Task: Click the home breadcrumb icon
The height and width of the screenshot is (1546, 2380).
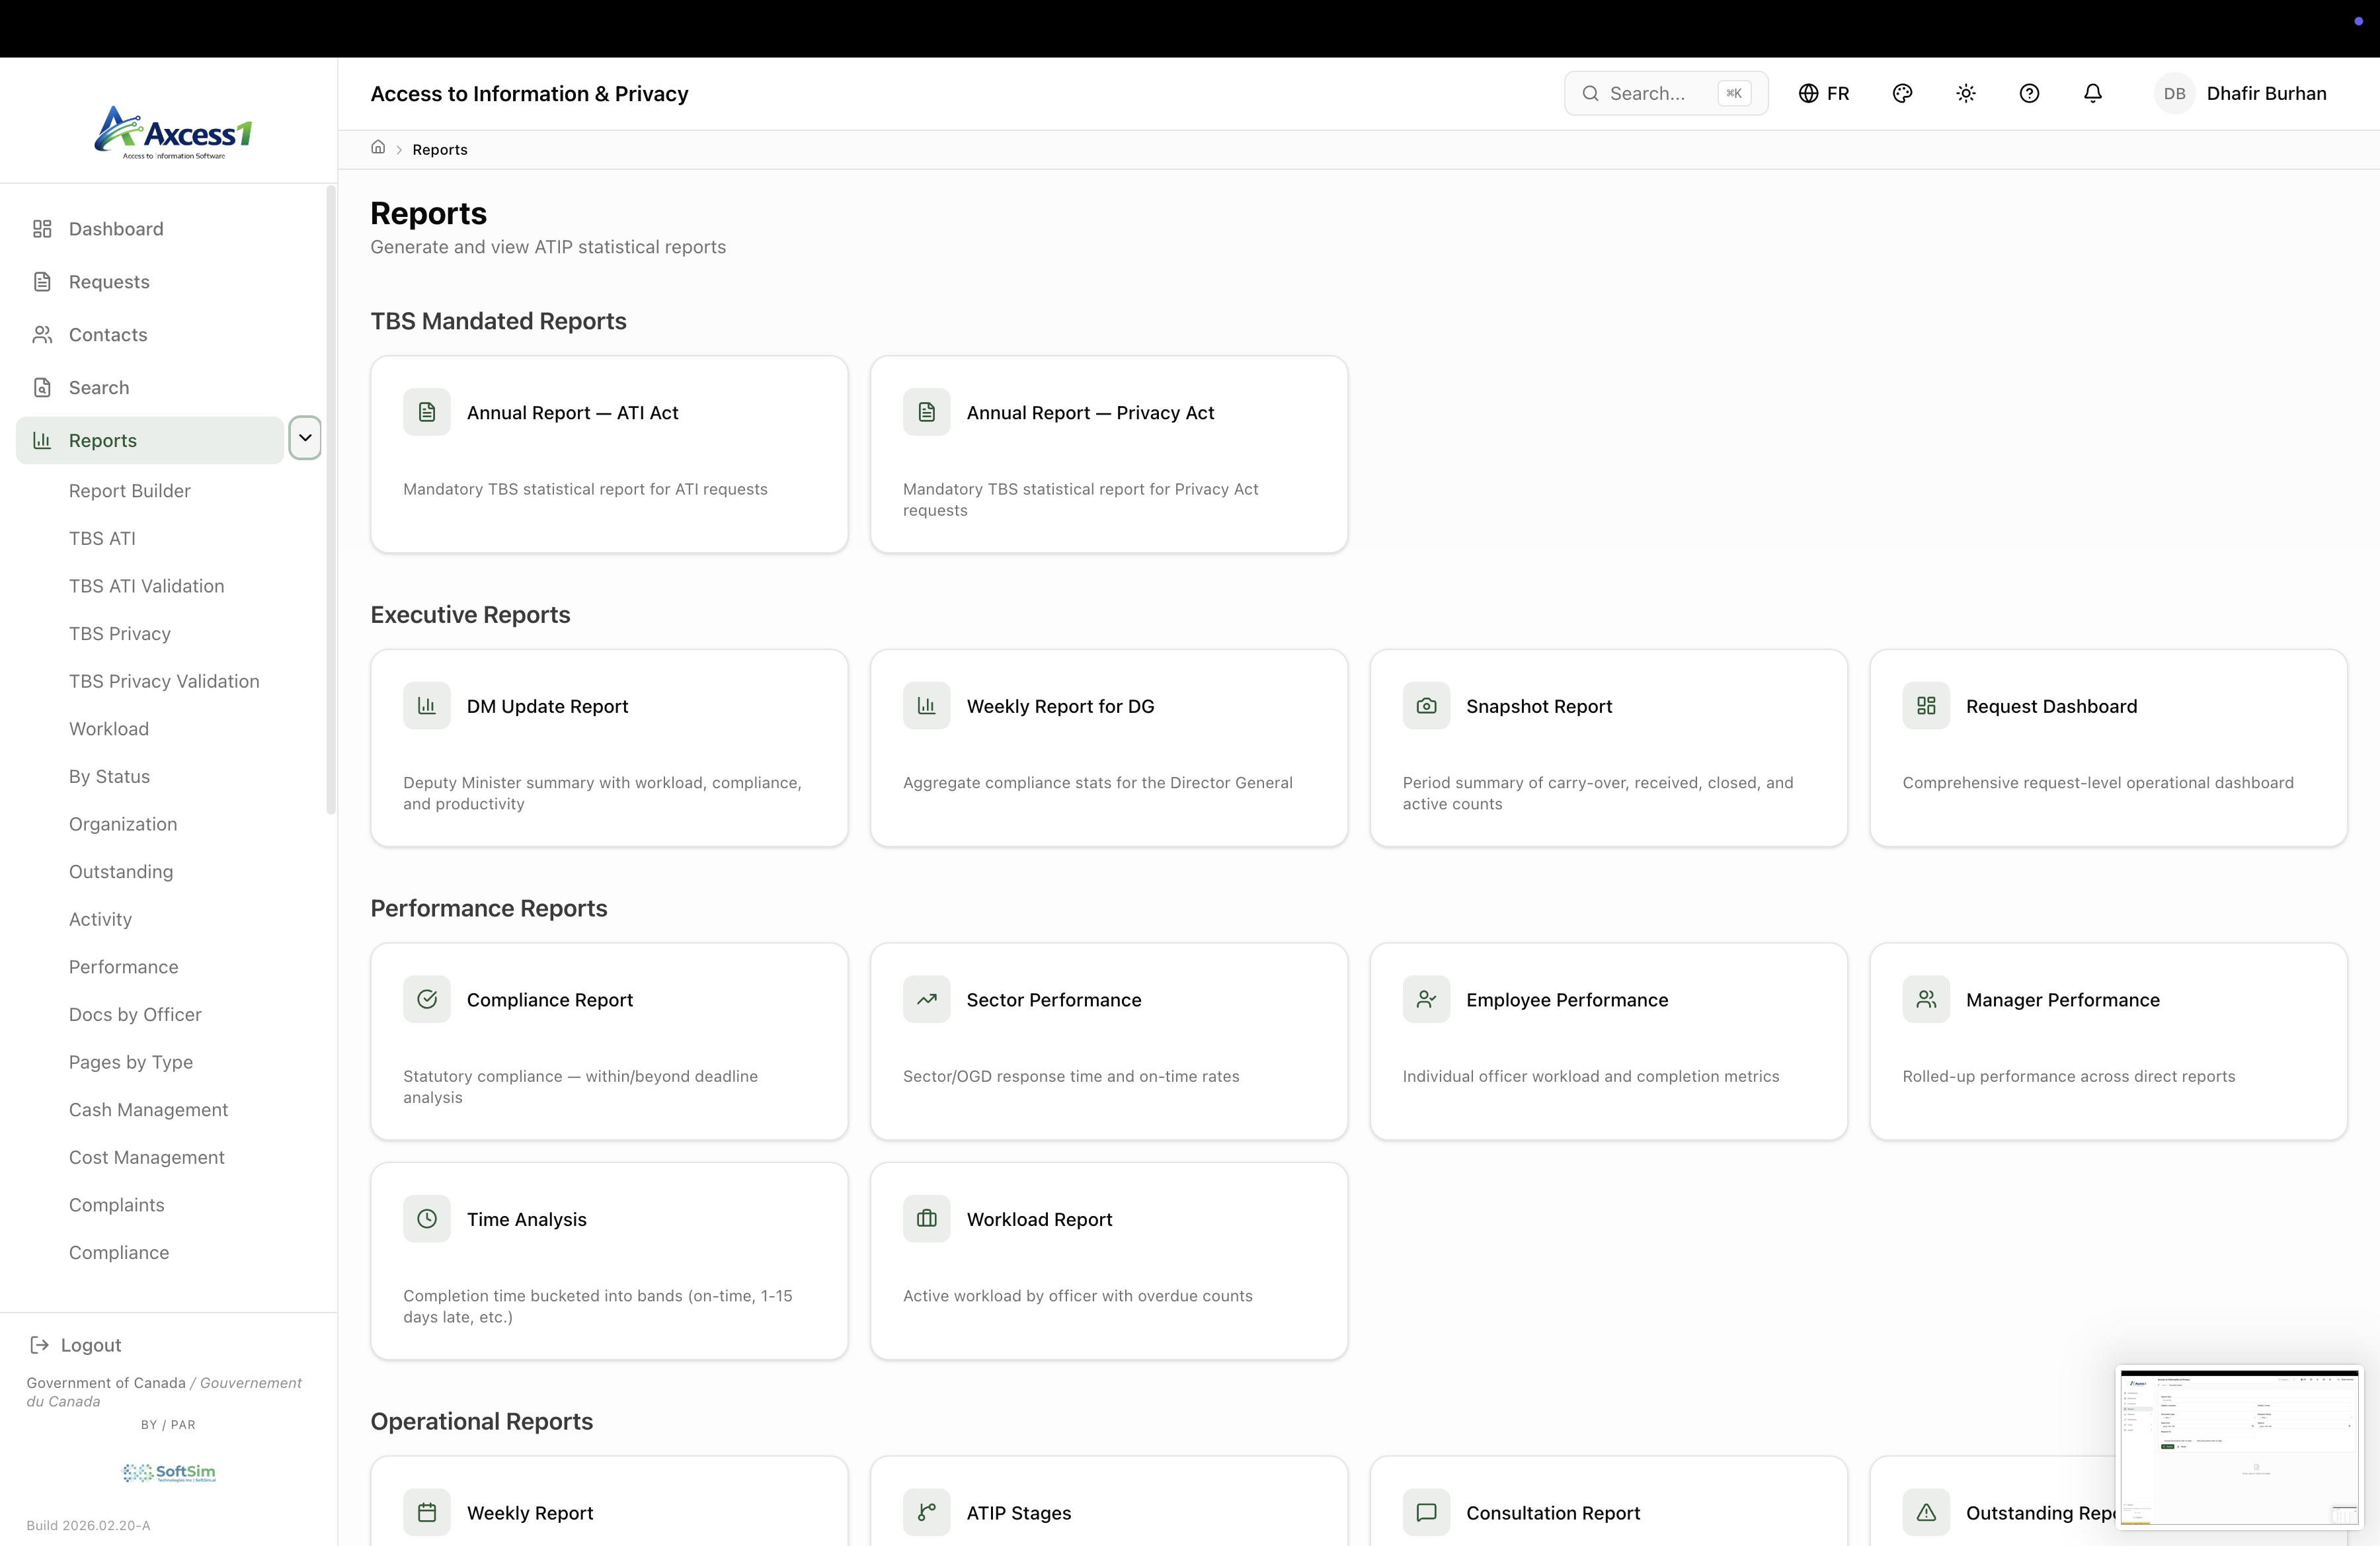Action: [378, 147]
